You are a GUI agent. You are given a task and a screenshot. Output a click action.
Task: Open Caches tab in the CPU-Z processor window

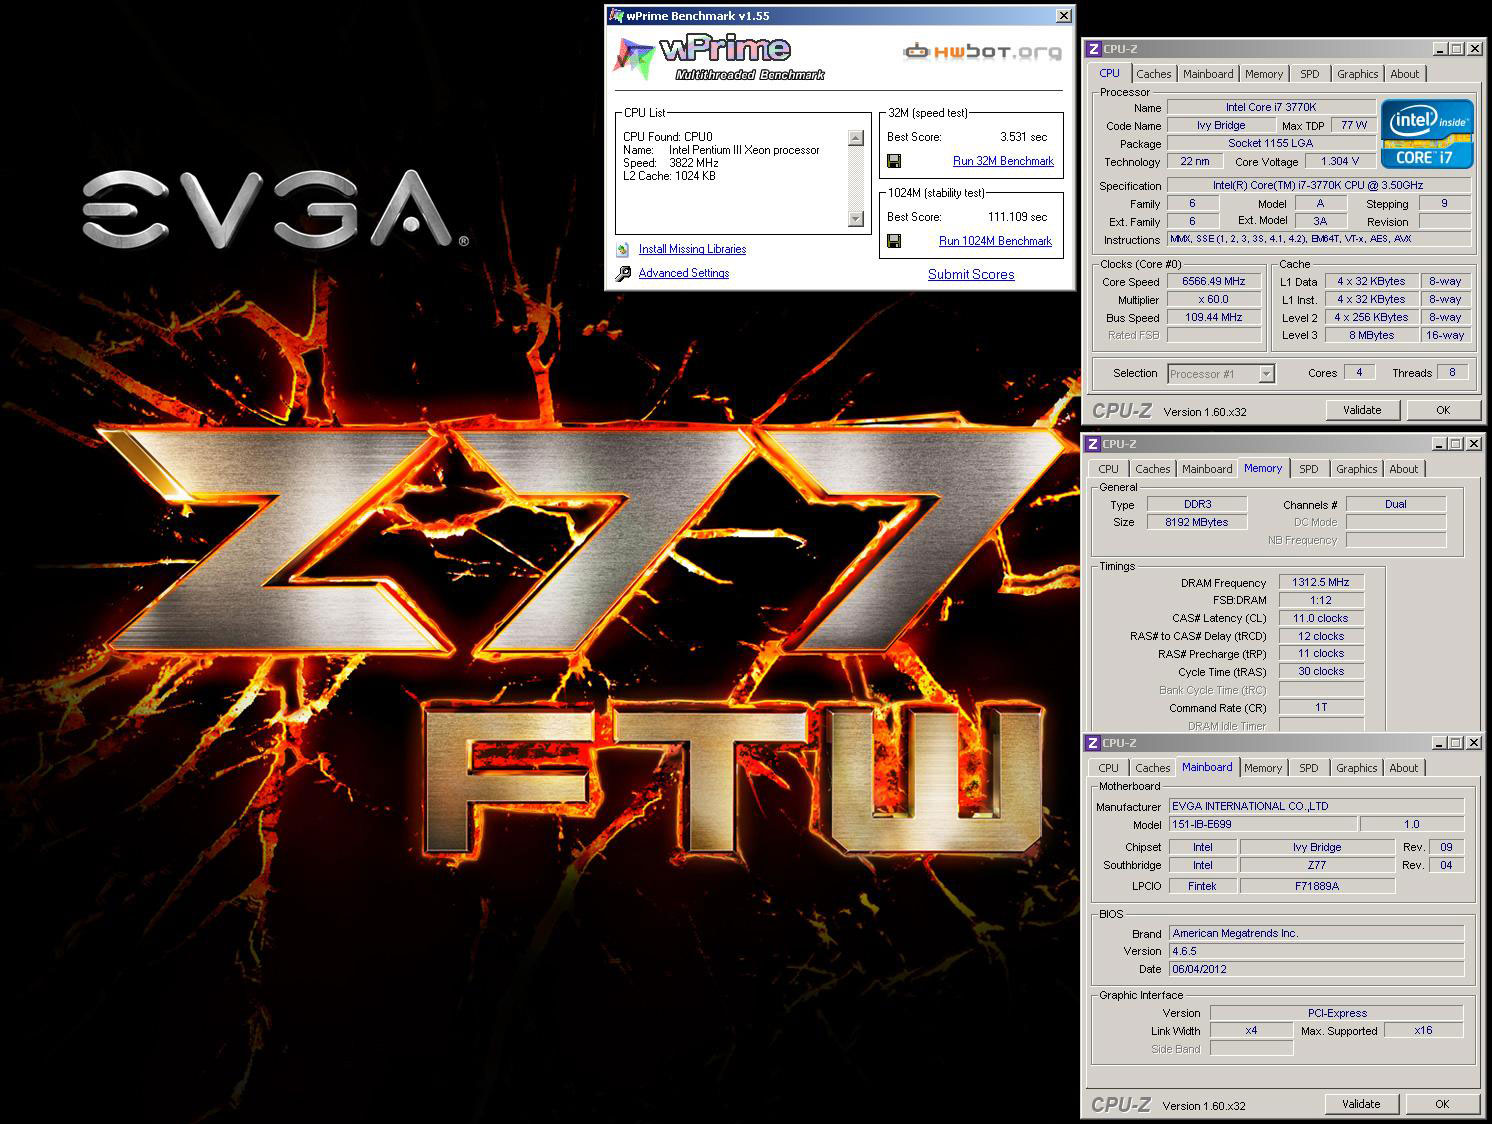[x=1154, y=74]
